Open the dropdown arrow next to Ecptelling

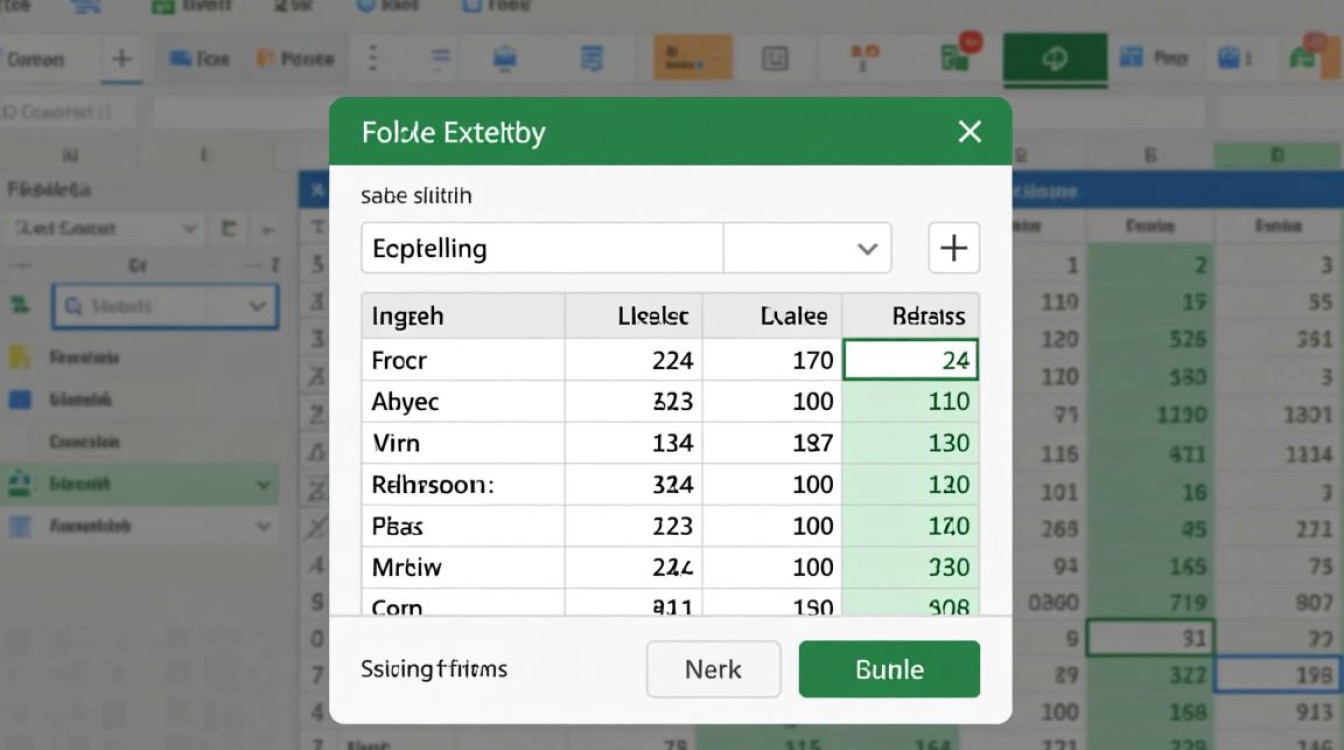click(x=867, y=249)
